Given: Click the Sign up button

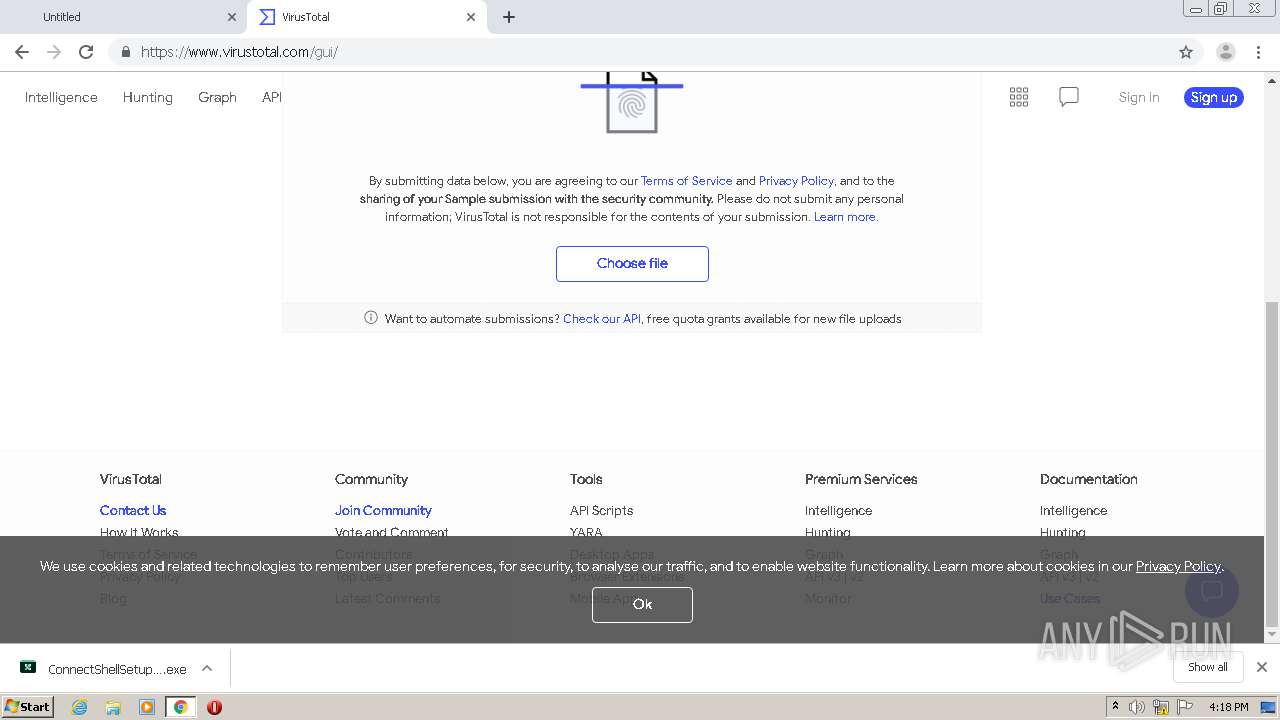Looking at the screenshot, I should pyautogui.click(x=1214, y=97).
